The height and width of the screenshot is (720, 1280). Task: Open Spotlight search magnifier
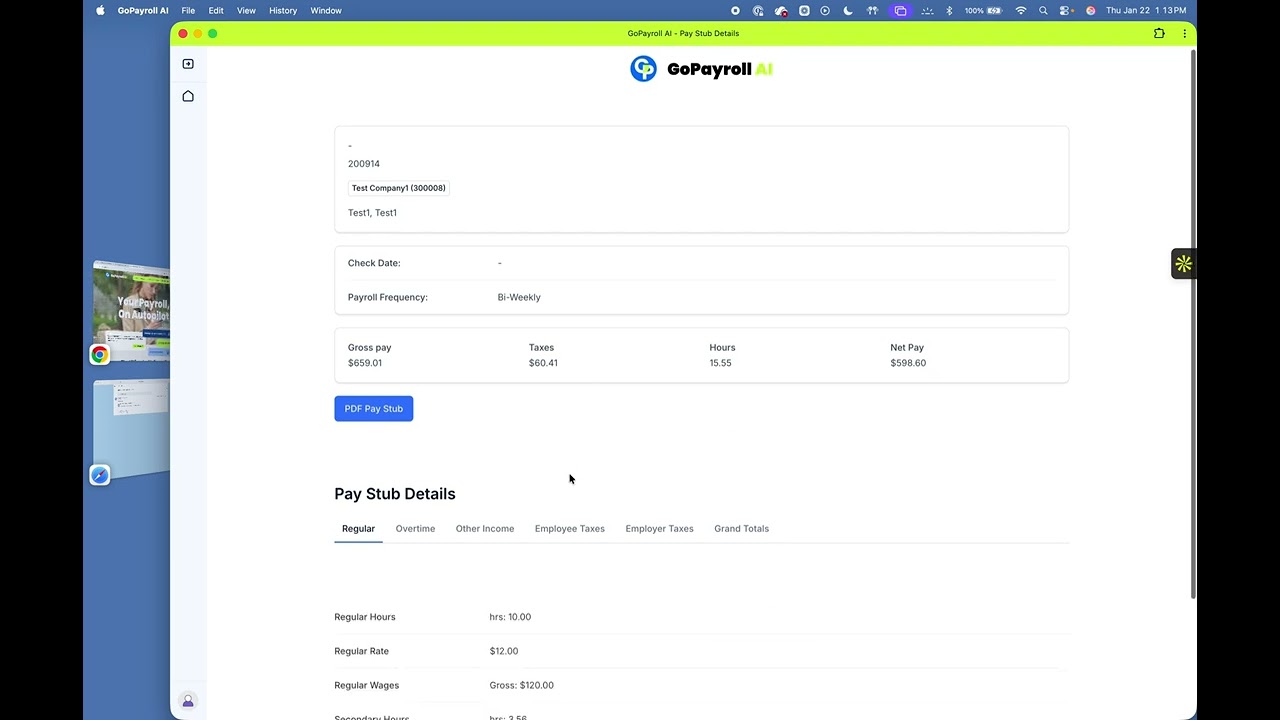pos(1043,10)
